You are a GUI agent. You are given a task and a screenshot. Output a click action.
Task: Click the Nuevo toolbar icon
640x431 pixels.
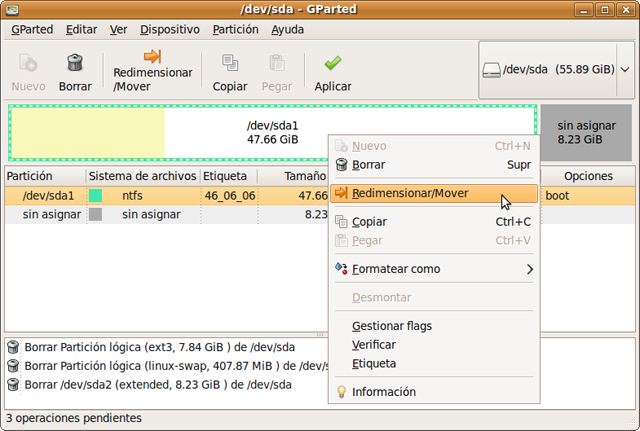coord(28,64)
